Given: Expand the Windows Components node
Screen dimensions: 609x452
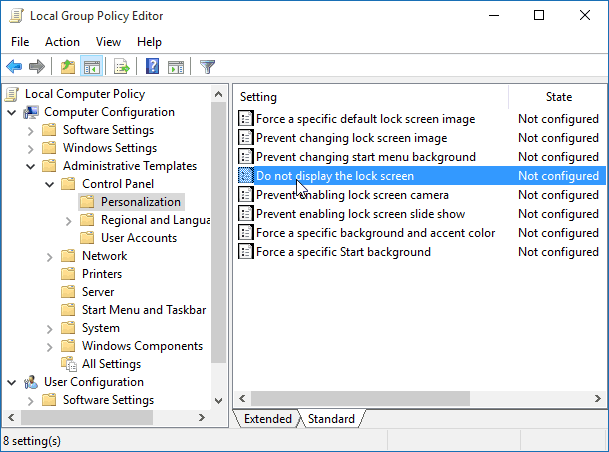Looking at the screenshot, I should click(50, 347).
